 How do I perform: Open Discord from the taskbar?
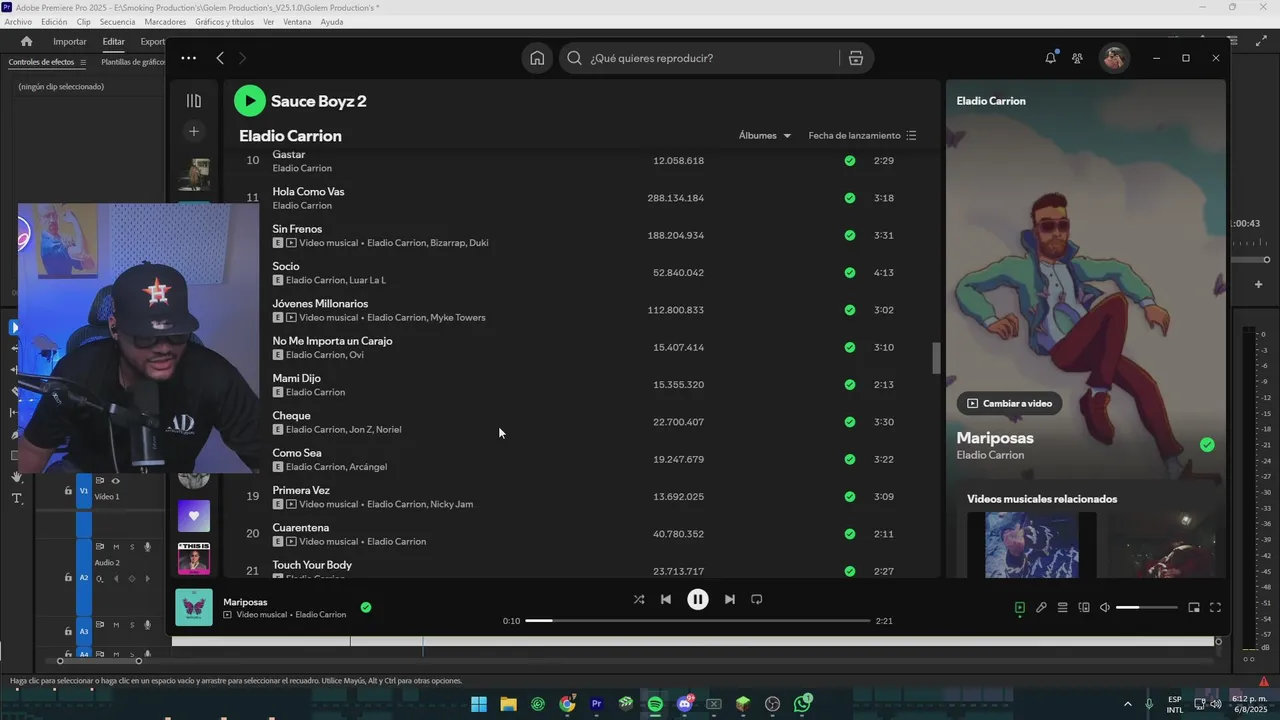click(685, 704)
